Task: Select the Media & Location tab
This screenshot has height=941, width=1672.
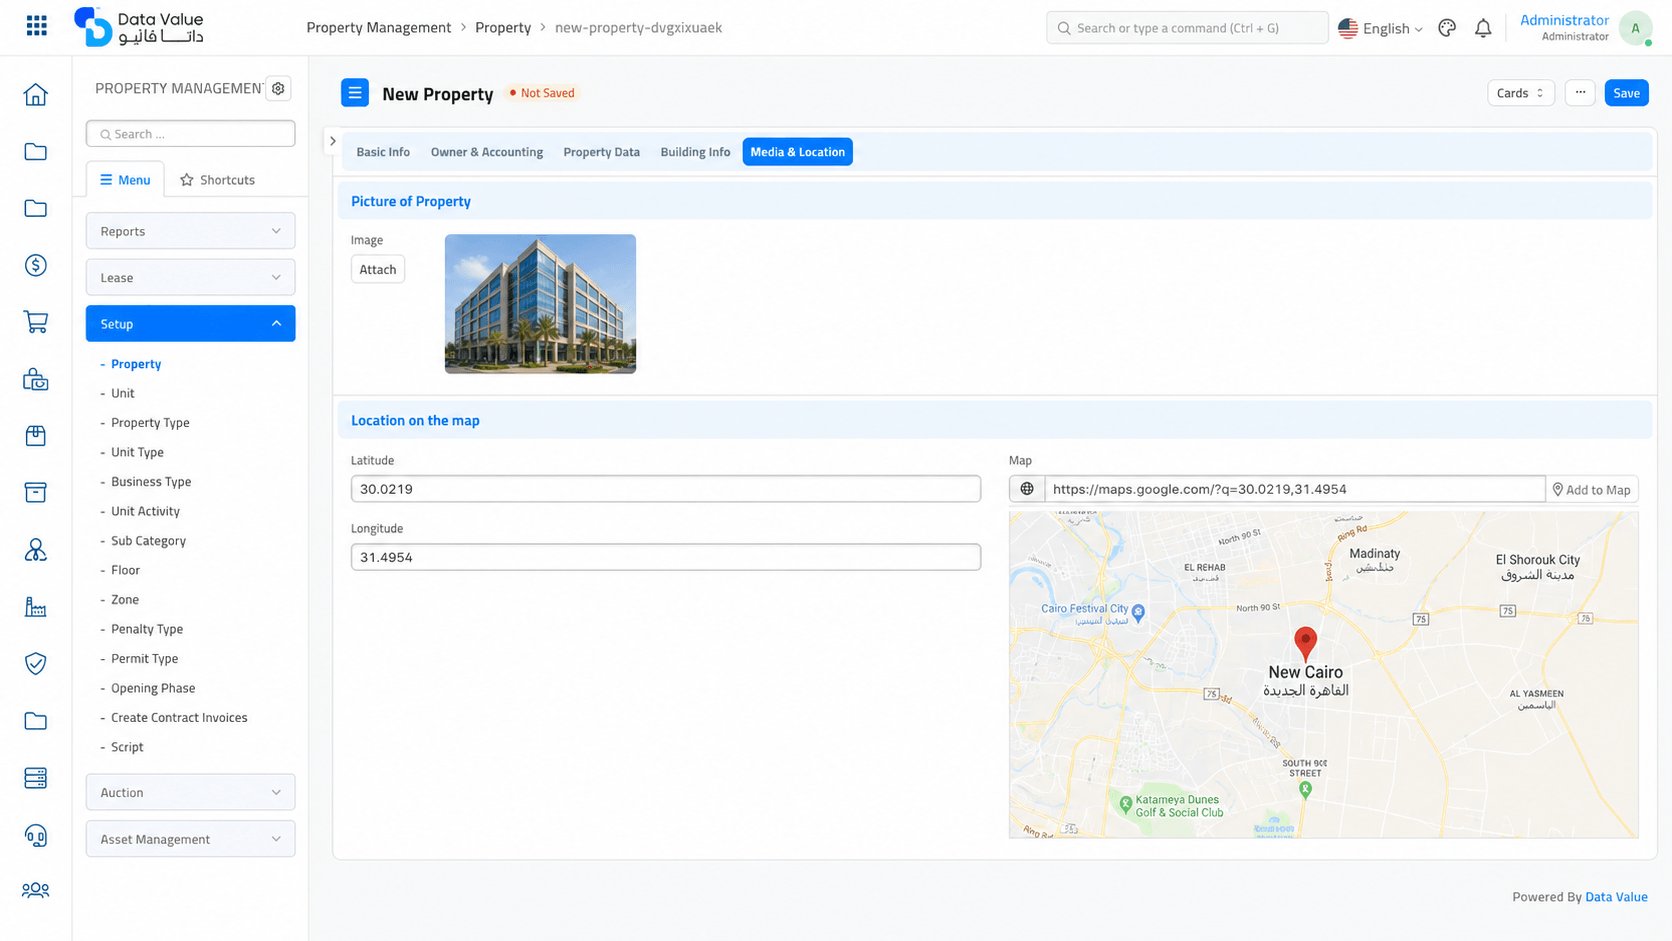Action: tap(797, 152)
